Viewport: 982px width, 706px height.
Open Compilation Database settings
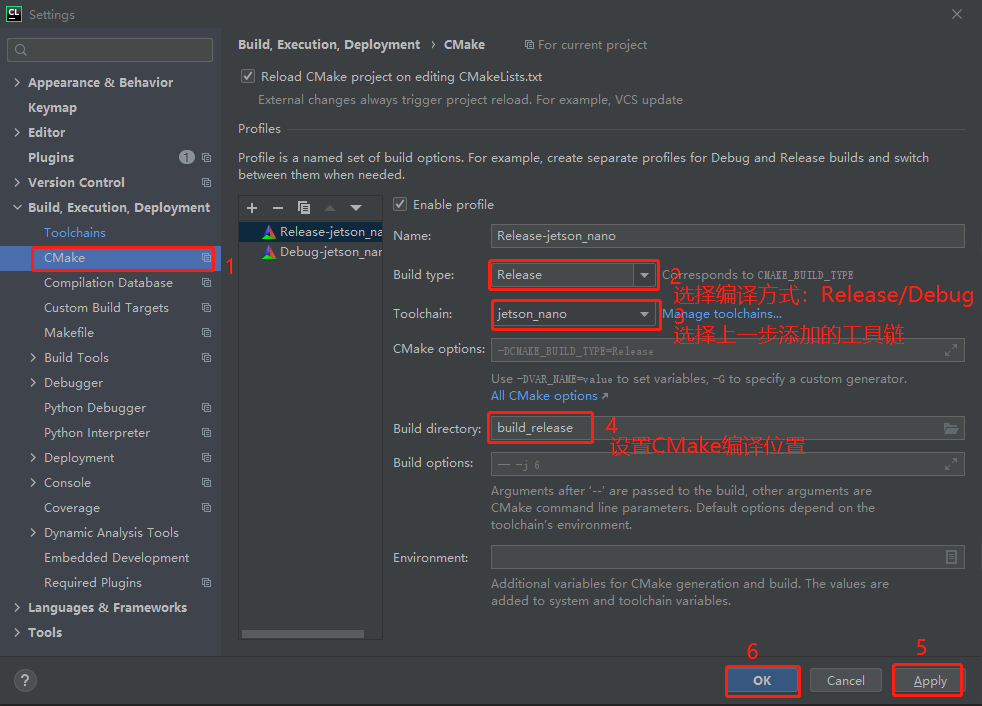click(x=108, y=283)
